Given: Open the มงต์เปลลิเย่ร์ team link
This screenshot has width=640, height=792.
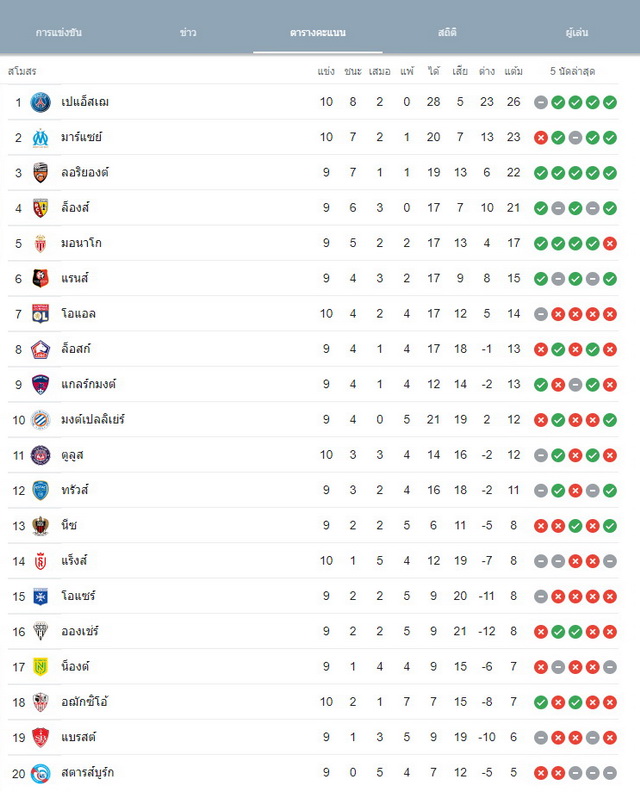Looking at the screenshot, I should [93, 419].
